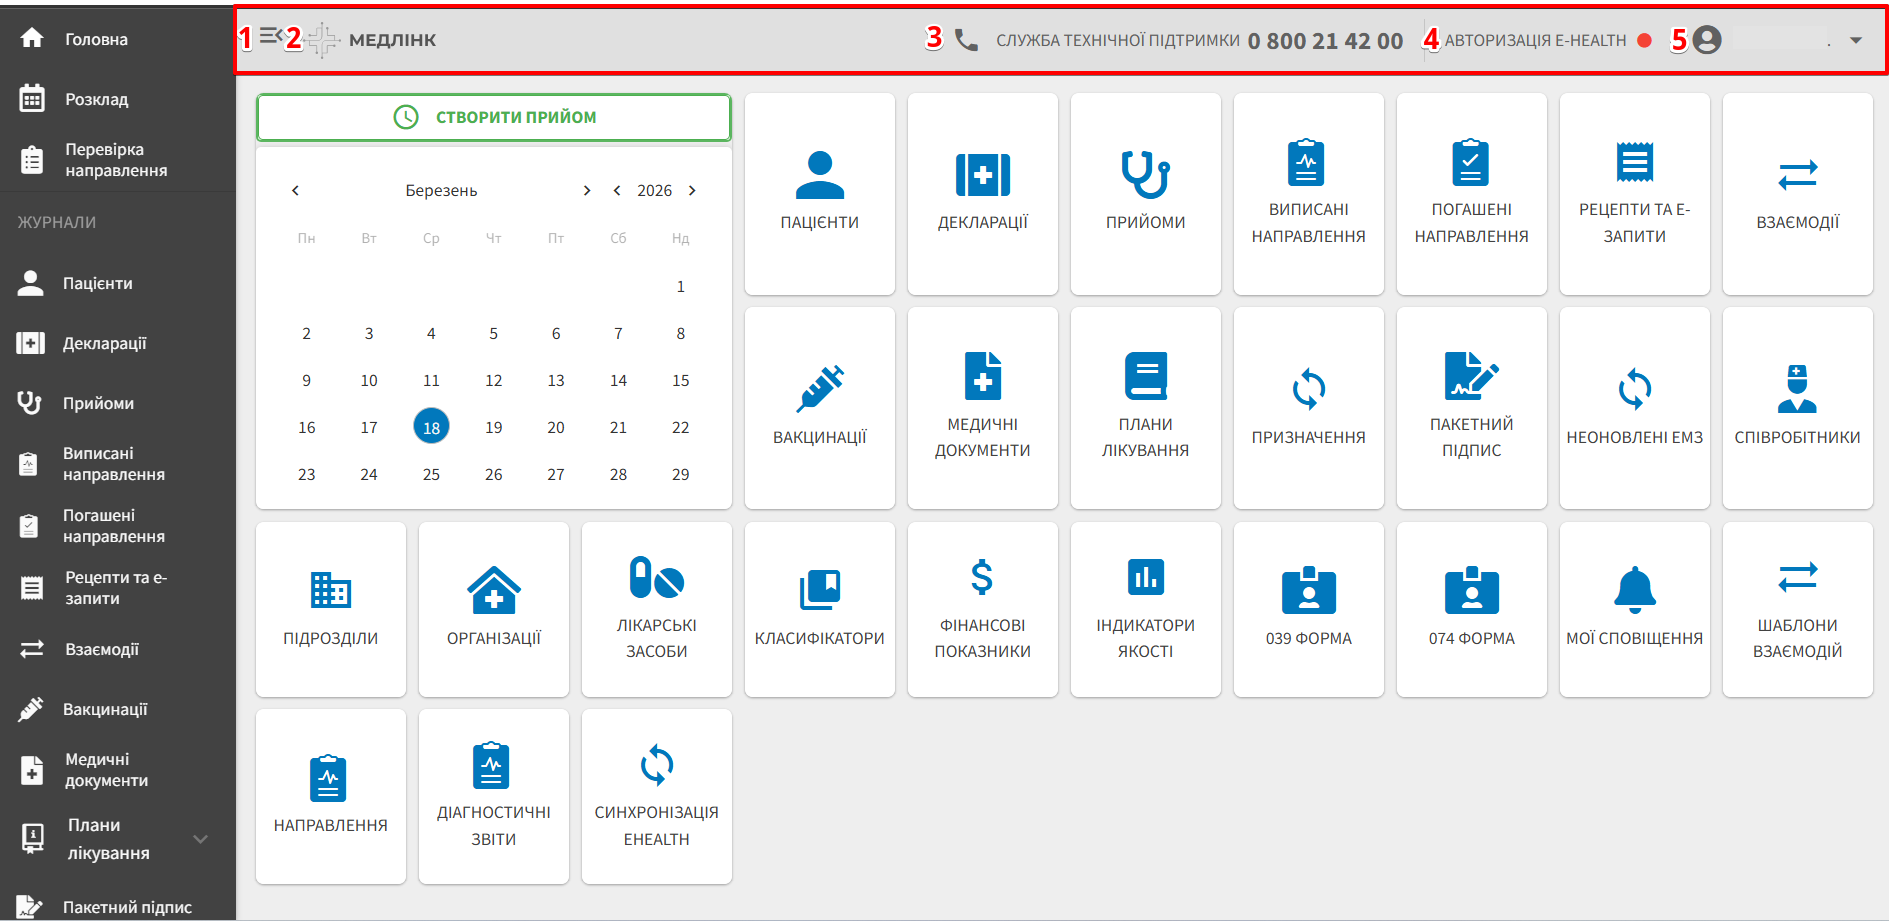Collapse the sidebar with the hamburger menu icon
1894x921 pixels.
pos(270,37)
